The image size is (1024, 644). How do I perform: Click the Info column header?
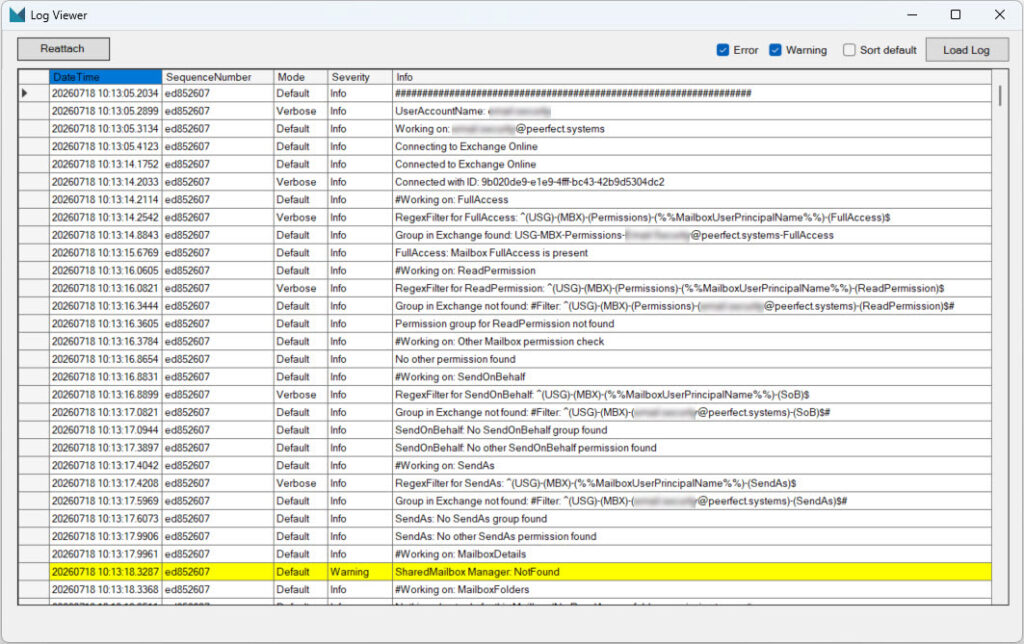coord(692,77)
